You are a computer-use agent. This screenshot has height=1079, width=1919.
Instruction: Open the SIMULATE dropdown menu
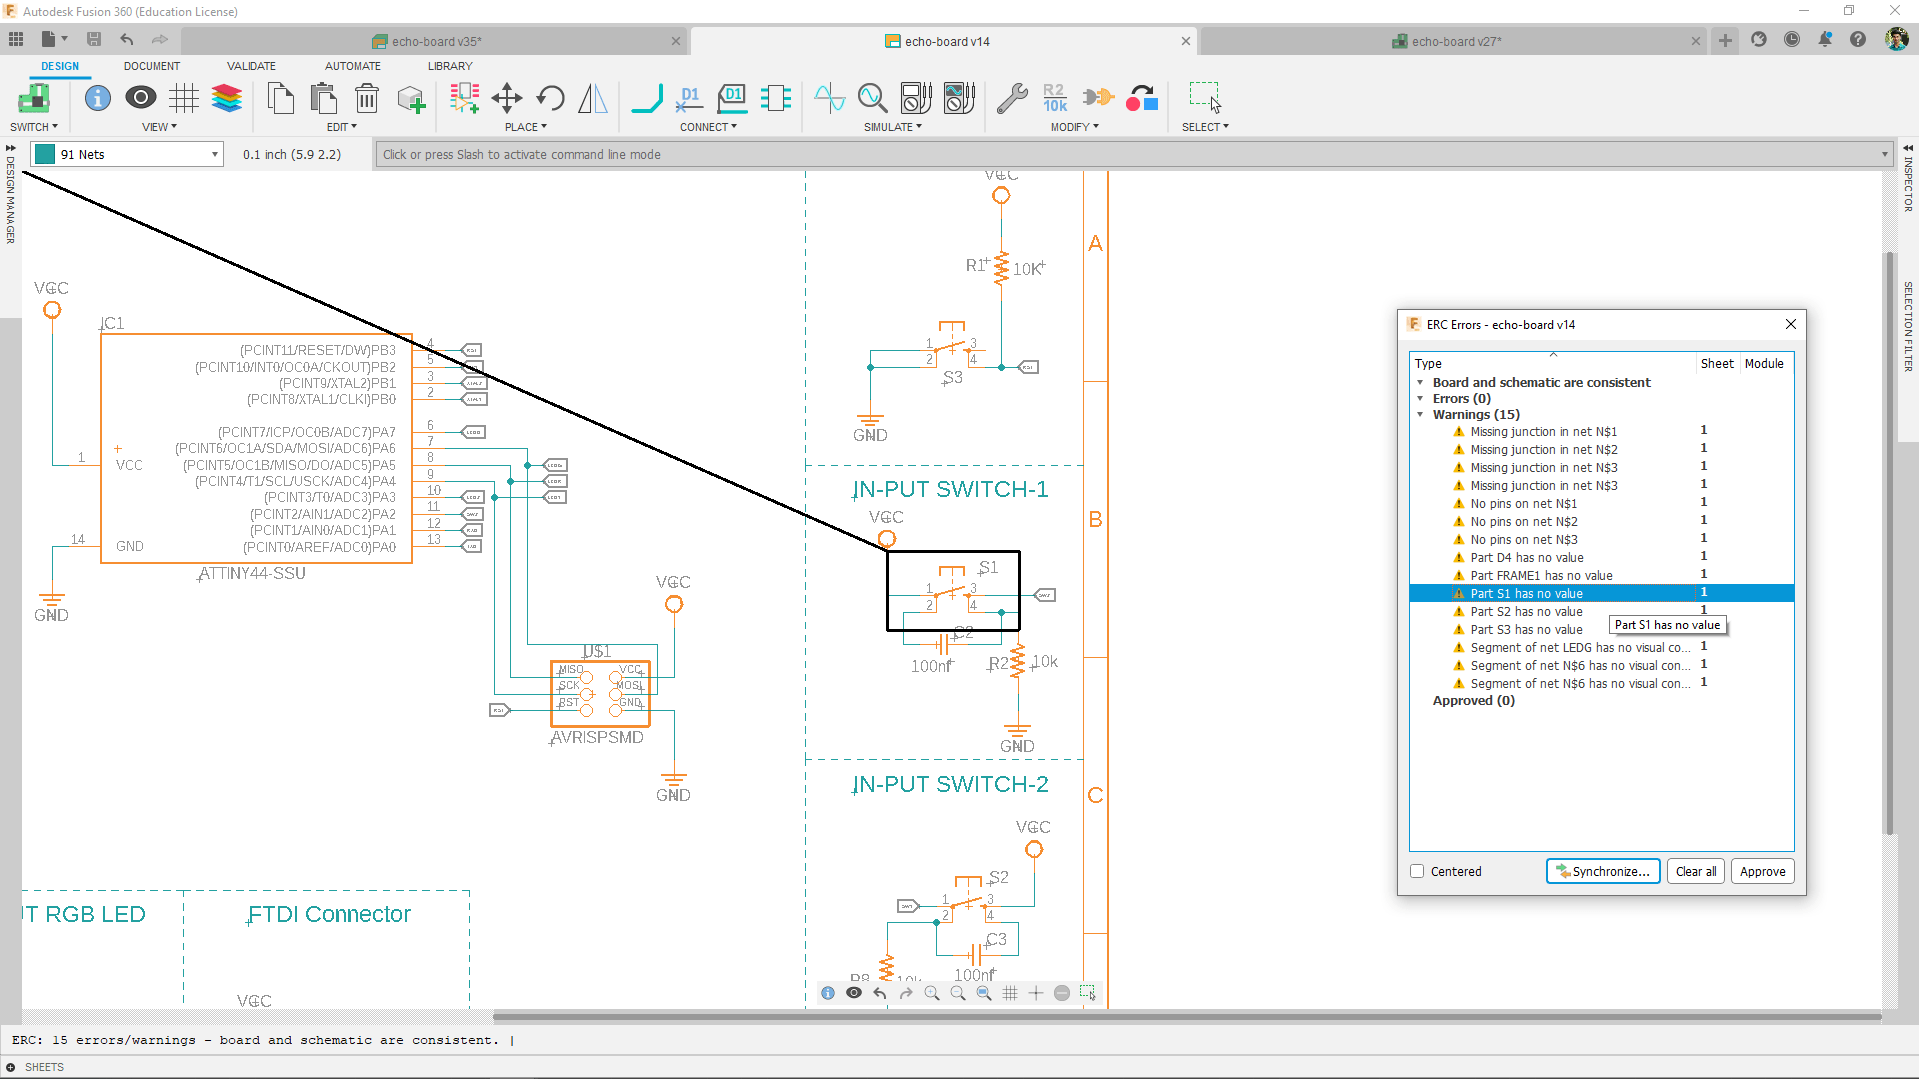(893, 127)
